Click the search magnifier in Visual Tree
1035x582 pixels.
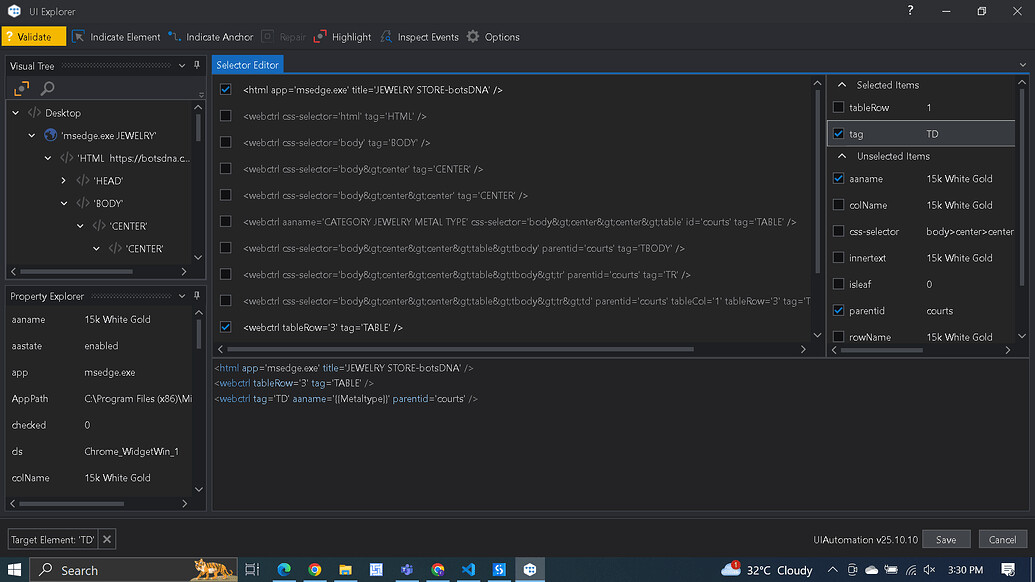pyautogui.click(x=48, y=88)
